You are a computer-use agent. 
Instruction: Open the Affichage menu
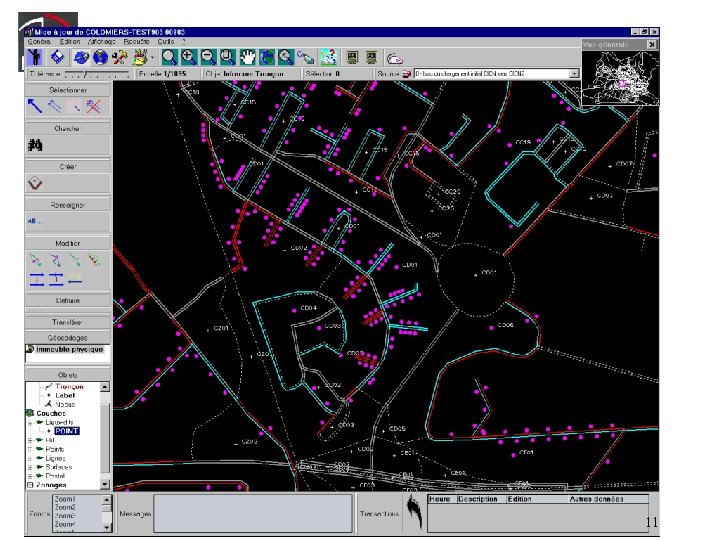coord(102,41)
